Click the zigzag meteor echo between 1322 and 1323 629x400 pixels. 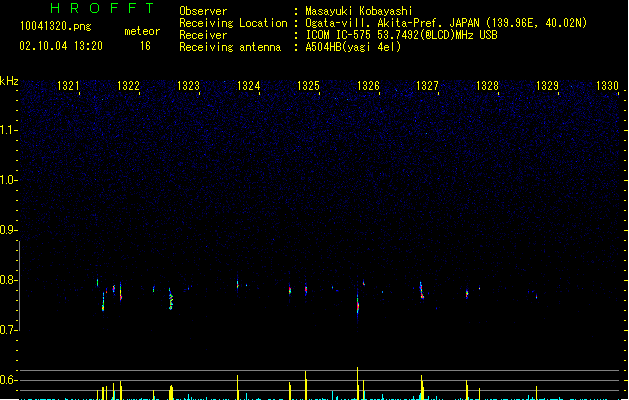[x=171, y=300]
